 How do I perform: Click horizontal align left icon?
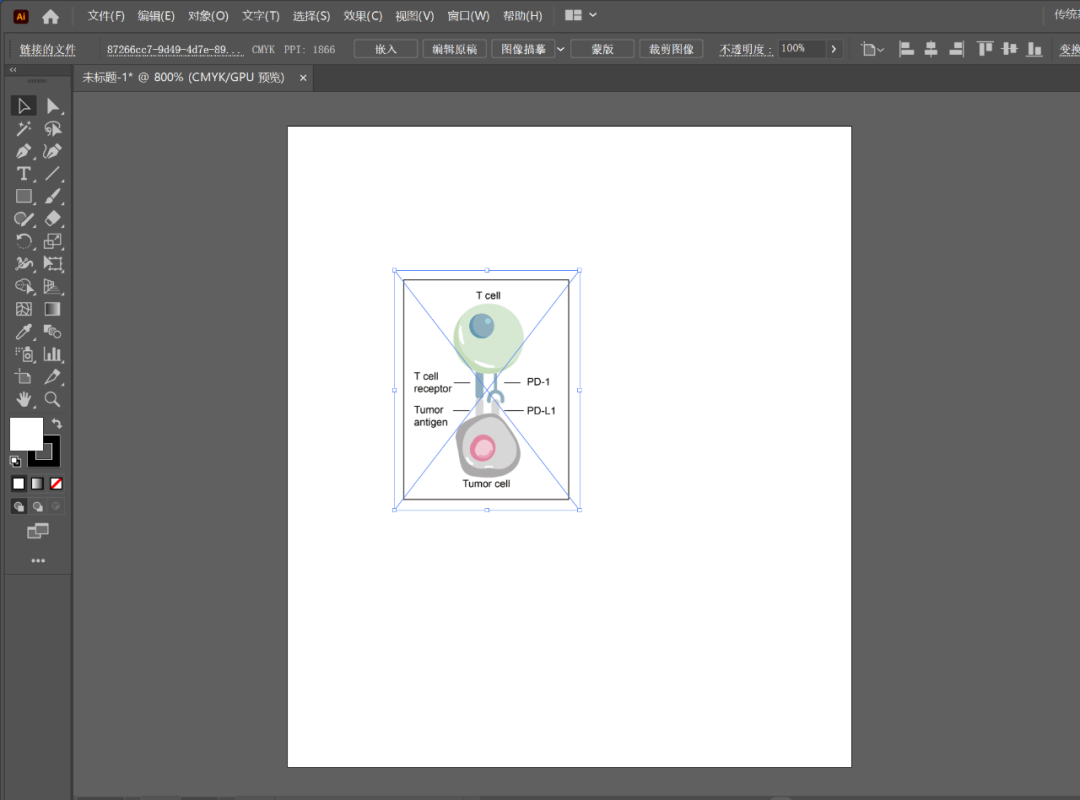point(906,49)
